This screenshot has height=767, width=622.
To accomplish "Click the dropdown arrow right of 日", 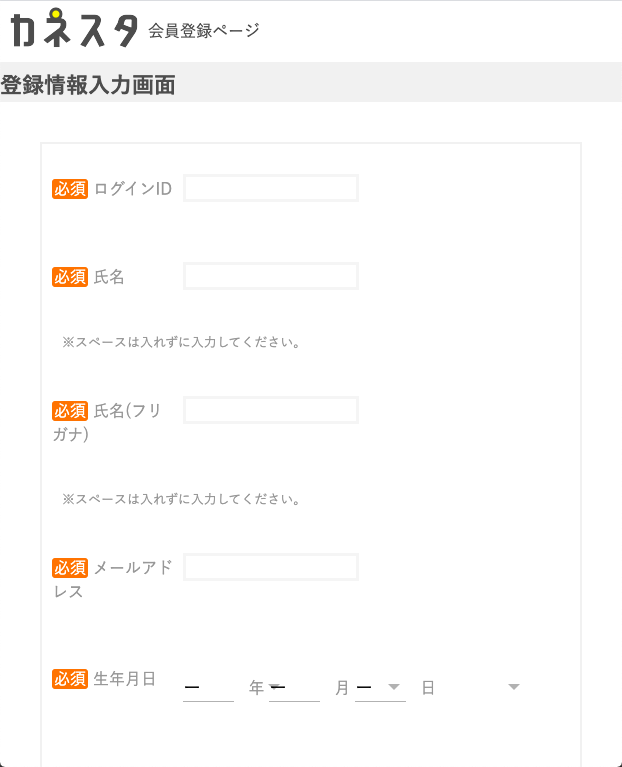I will (513, 687).
